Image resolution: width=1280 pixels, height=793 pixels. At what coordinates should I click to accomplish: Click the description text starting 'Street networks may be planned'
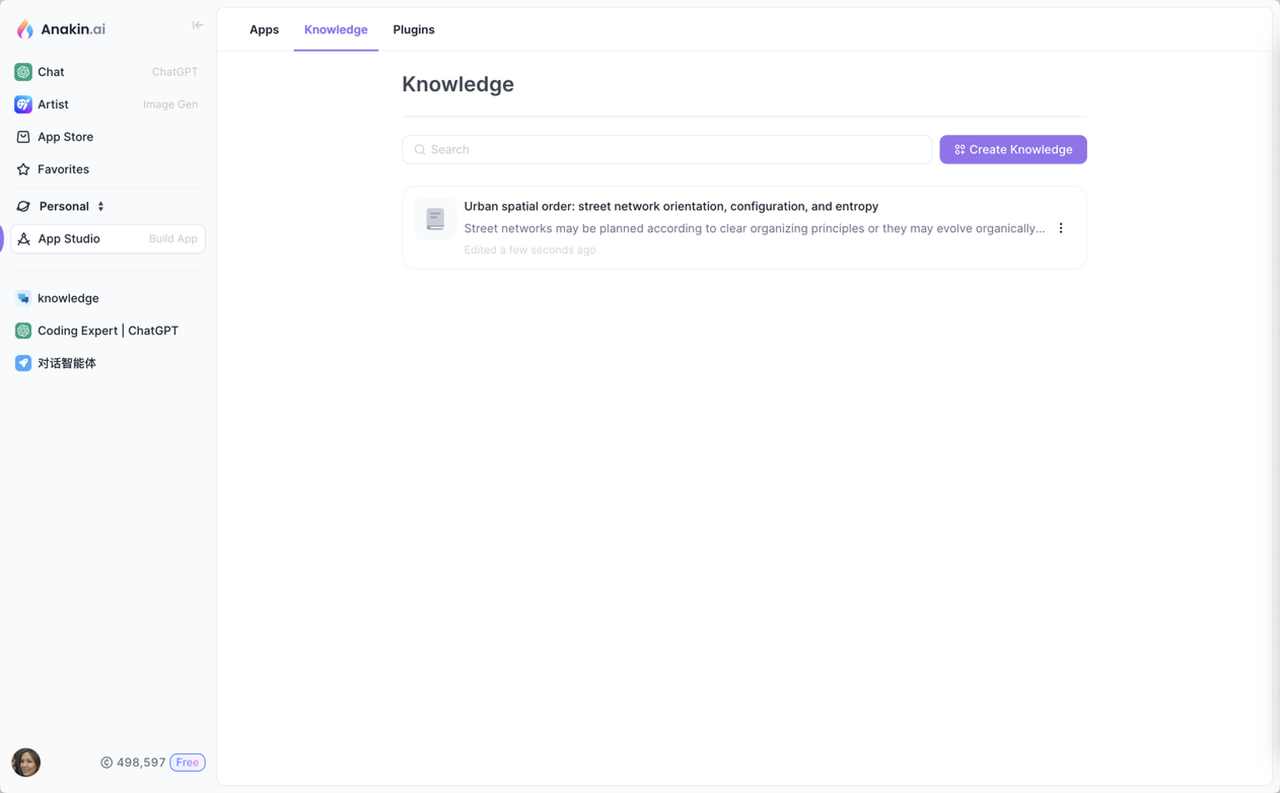pos(754,228)
